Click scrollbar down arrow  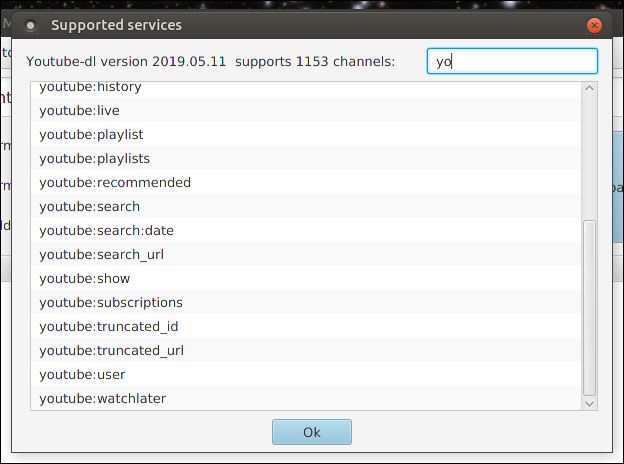pos(589,402)
